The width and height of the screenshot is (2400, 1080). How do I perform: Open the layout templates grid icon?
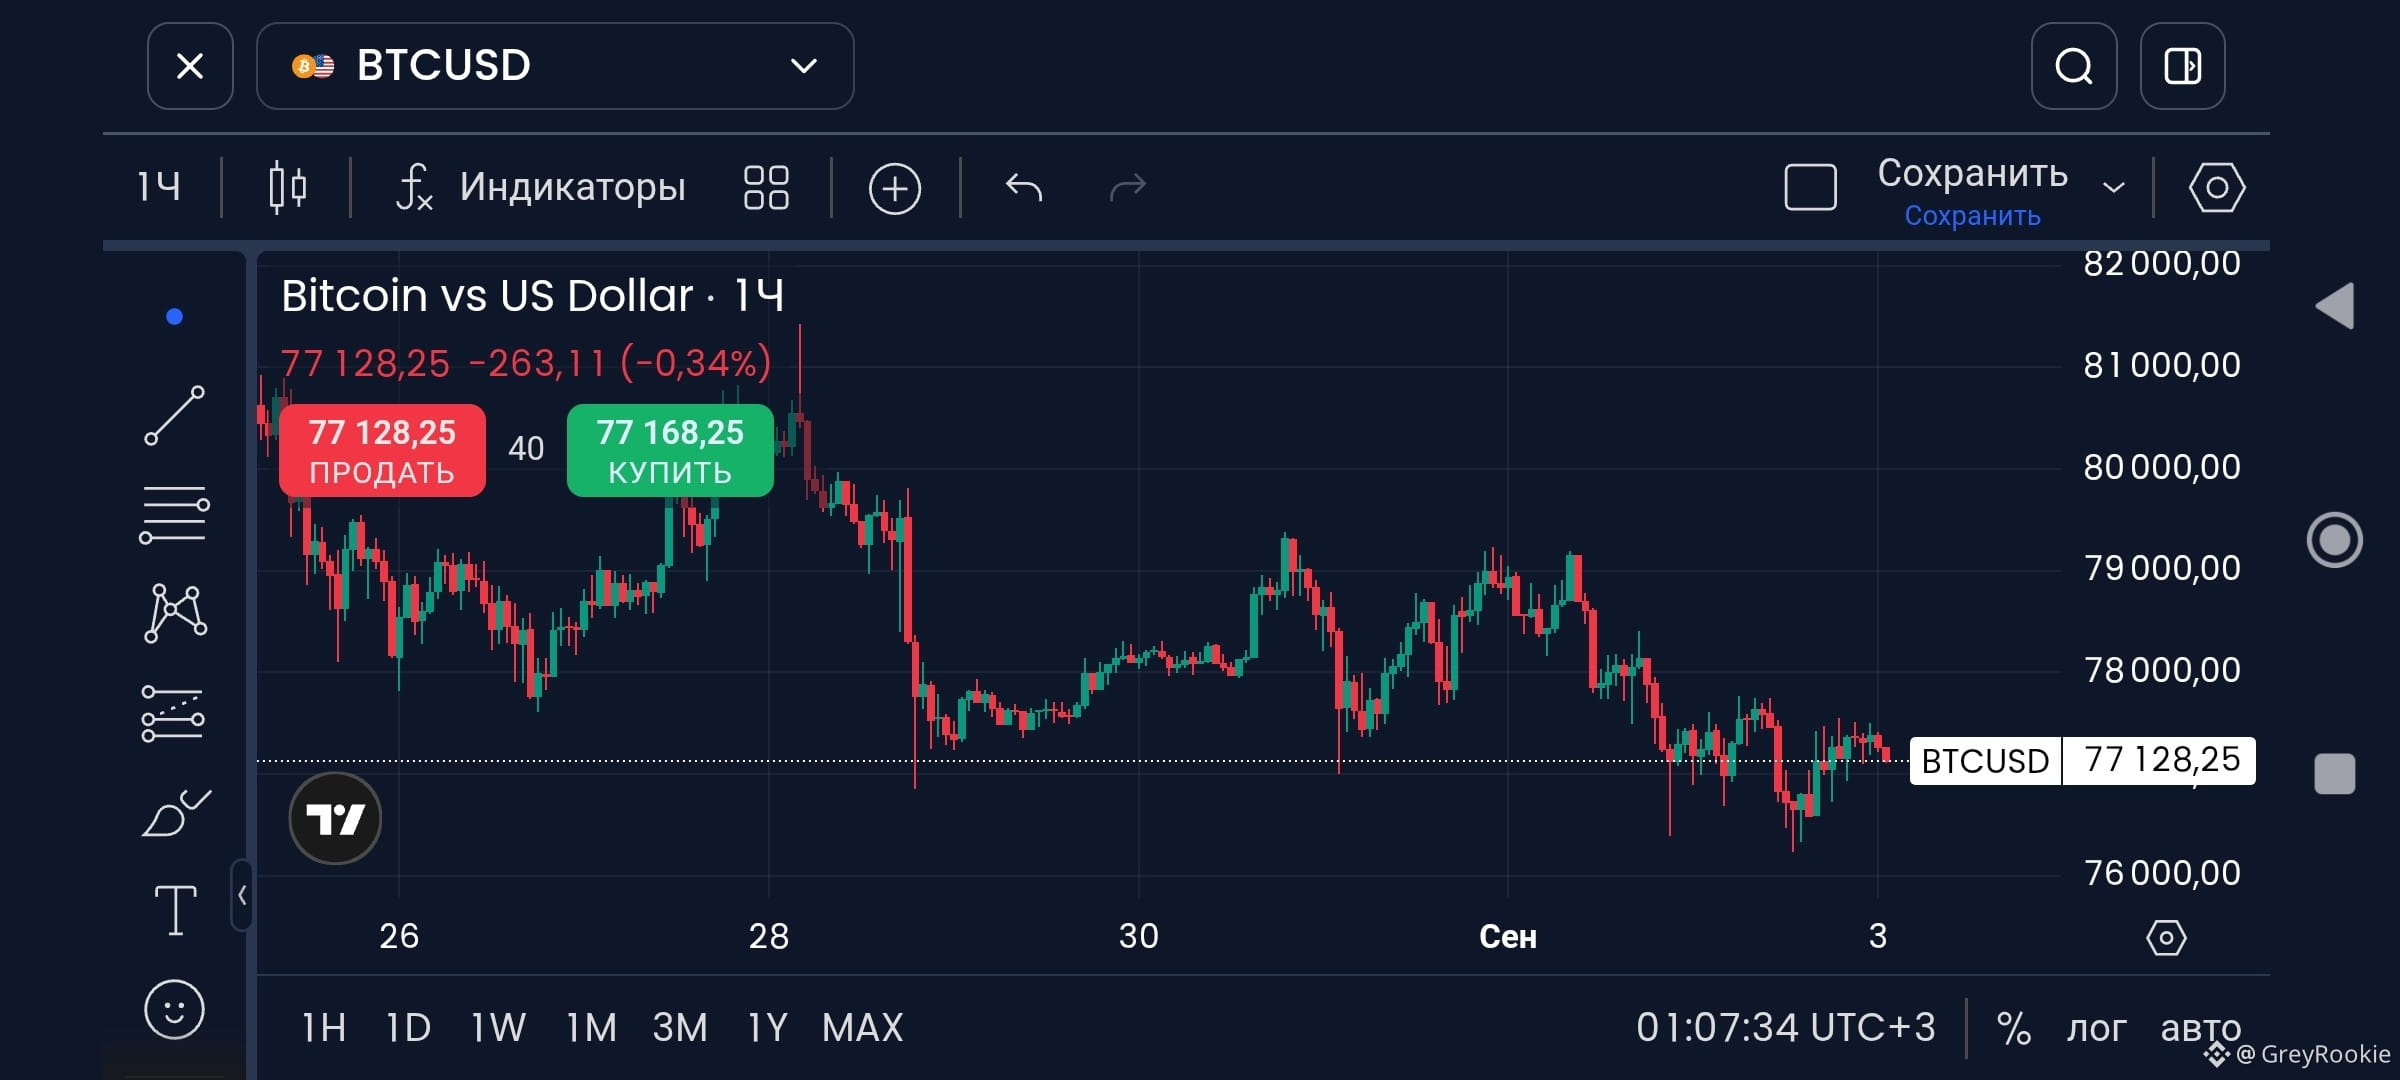(766, 187)
